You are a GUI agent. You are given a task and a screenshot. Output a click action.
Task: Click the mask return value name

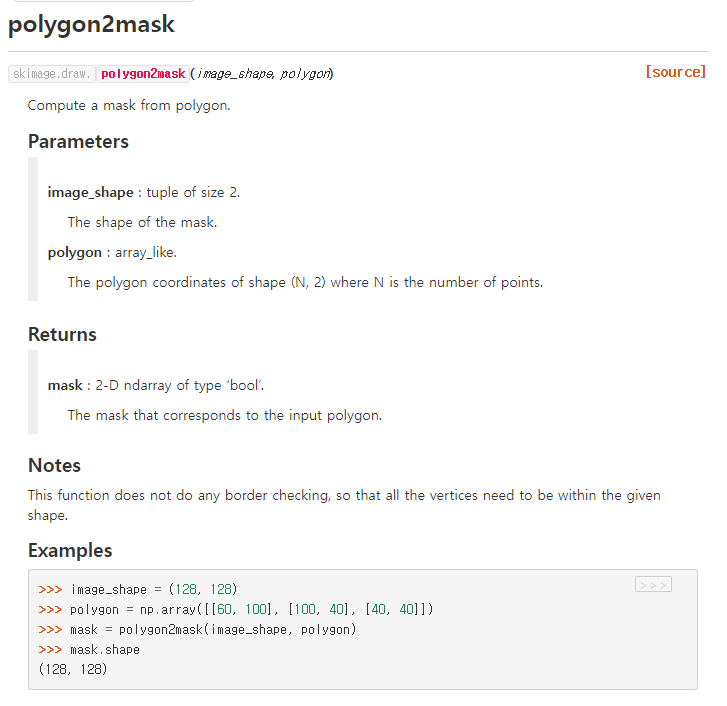coord(65,385)
